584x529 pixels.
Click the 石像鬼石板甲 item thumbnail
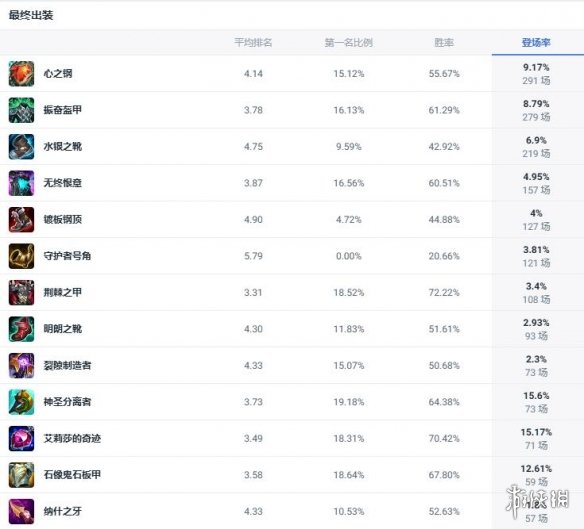click(x=21, y=475)
